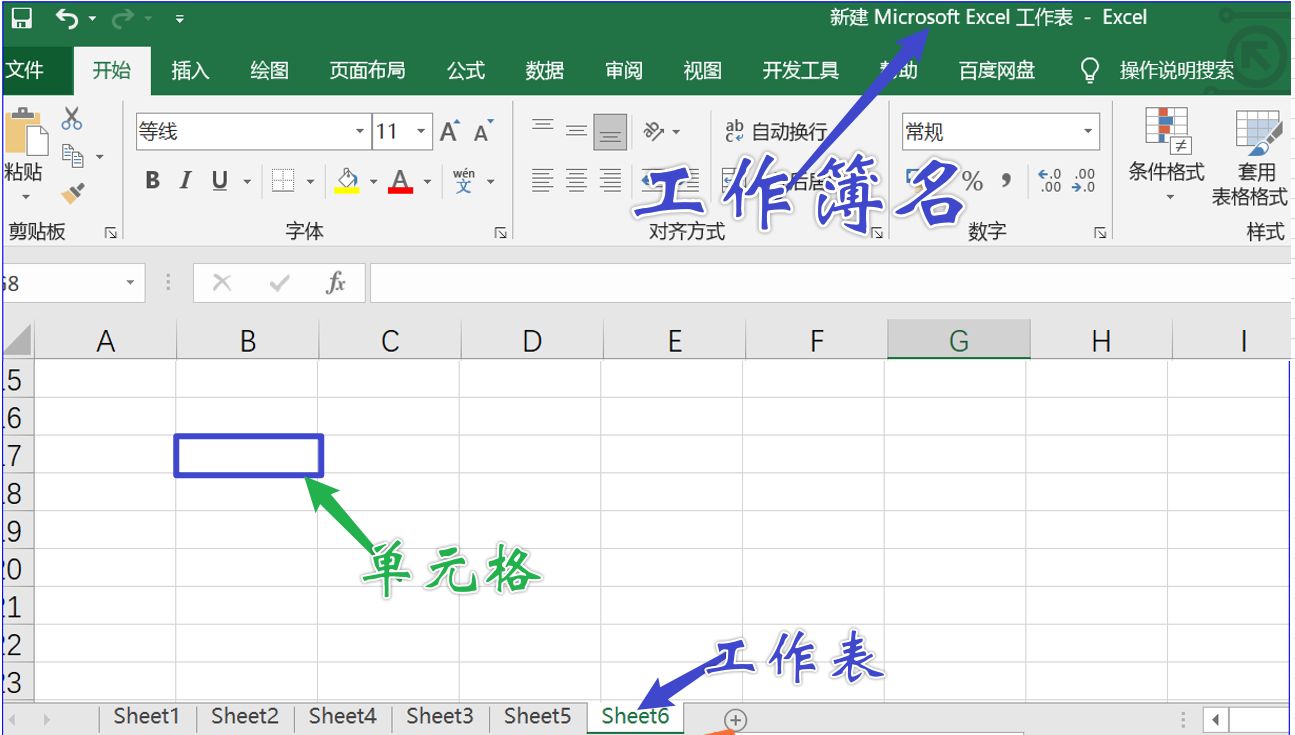The image size is (1295, 735).
Task: Align text left
Action: tap(543, 180)
